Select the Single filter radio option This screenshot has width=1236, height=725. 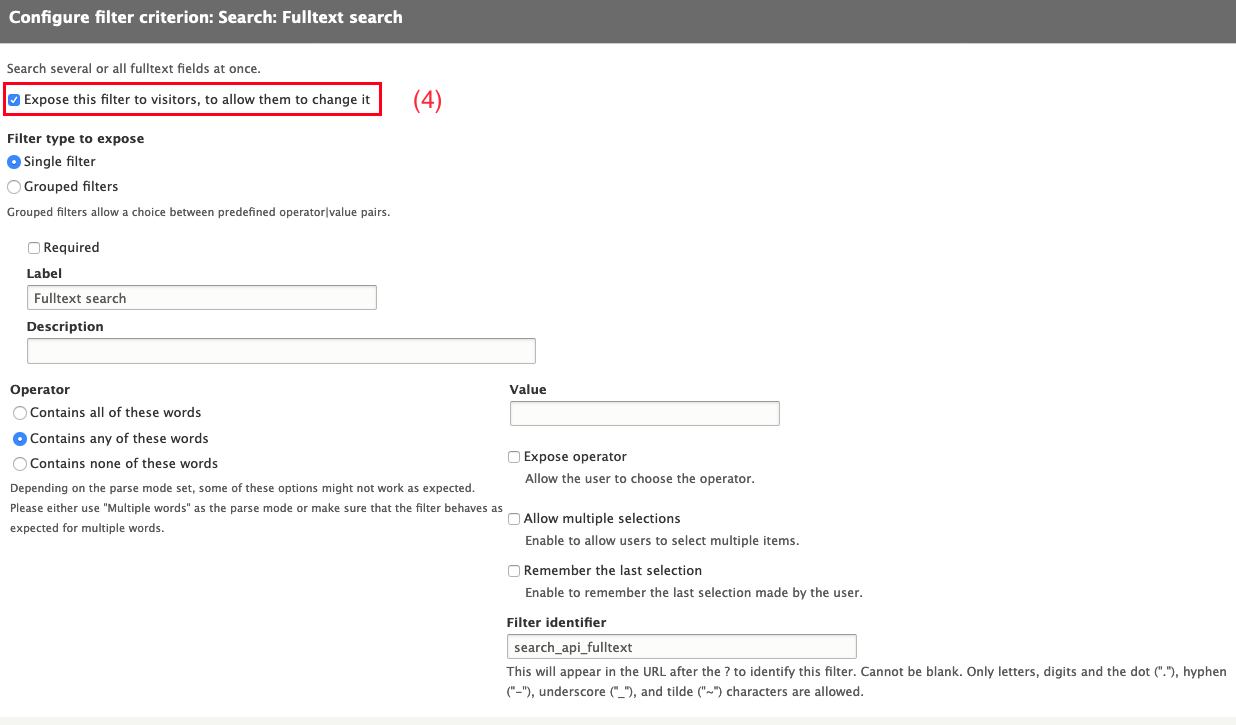click(x=14, y=162)
